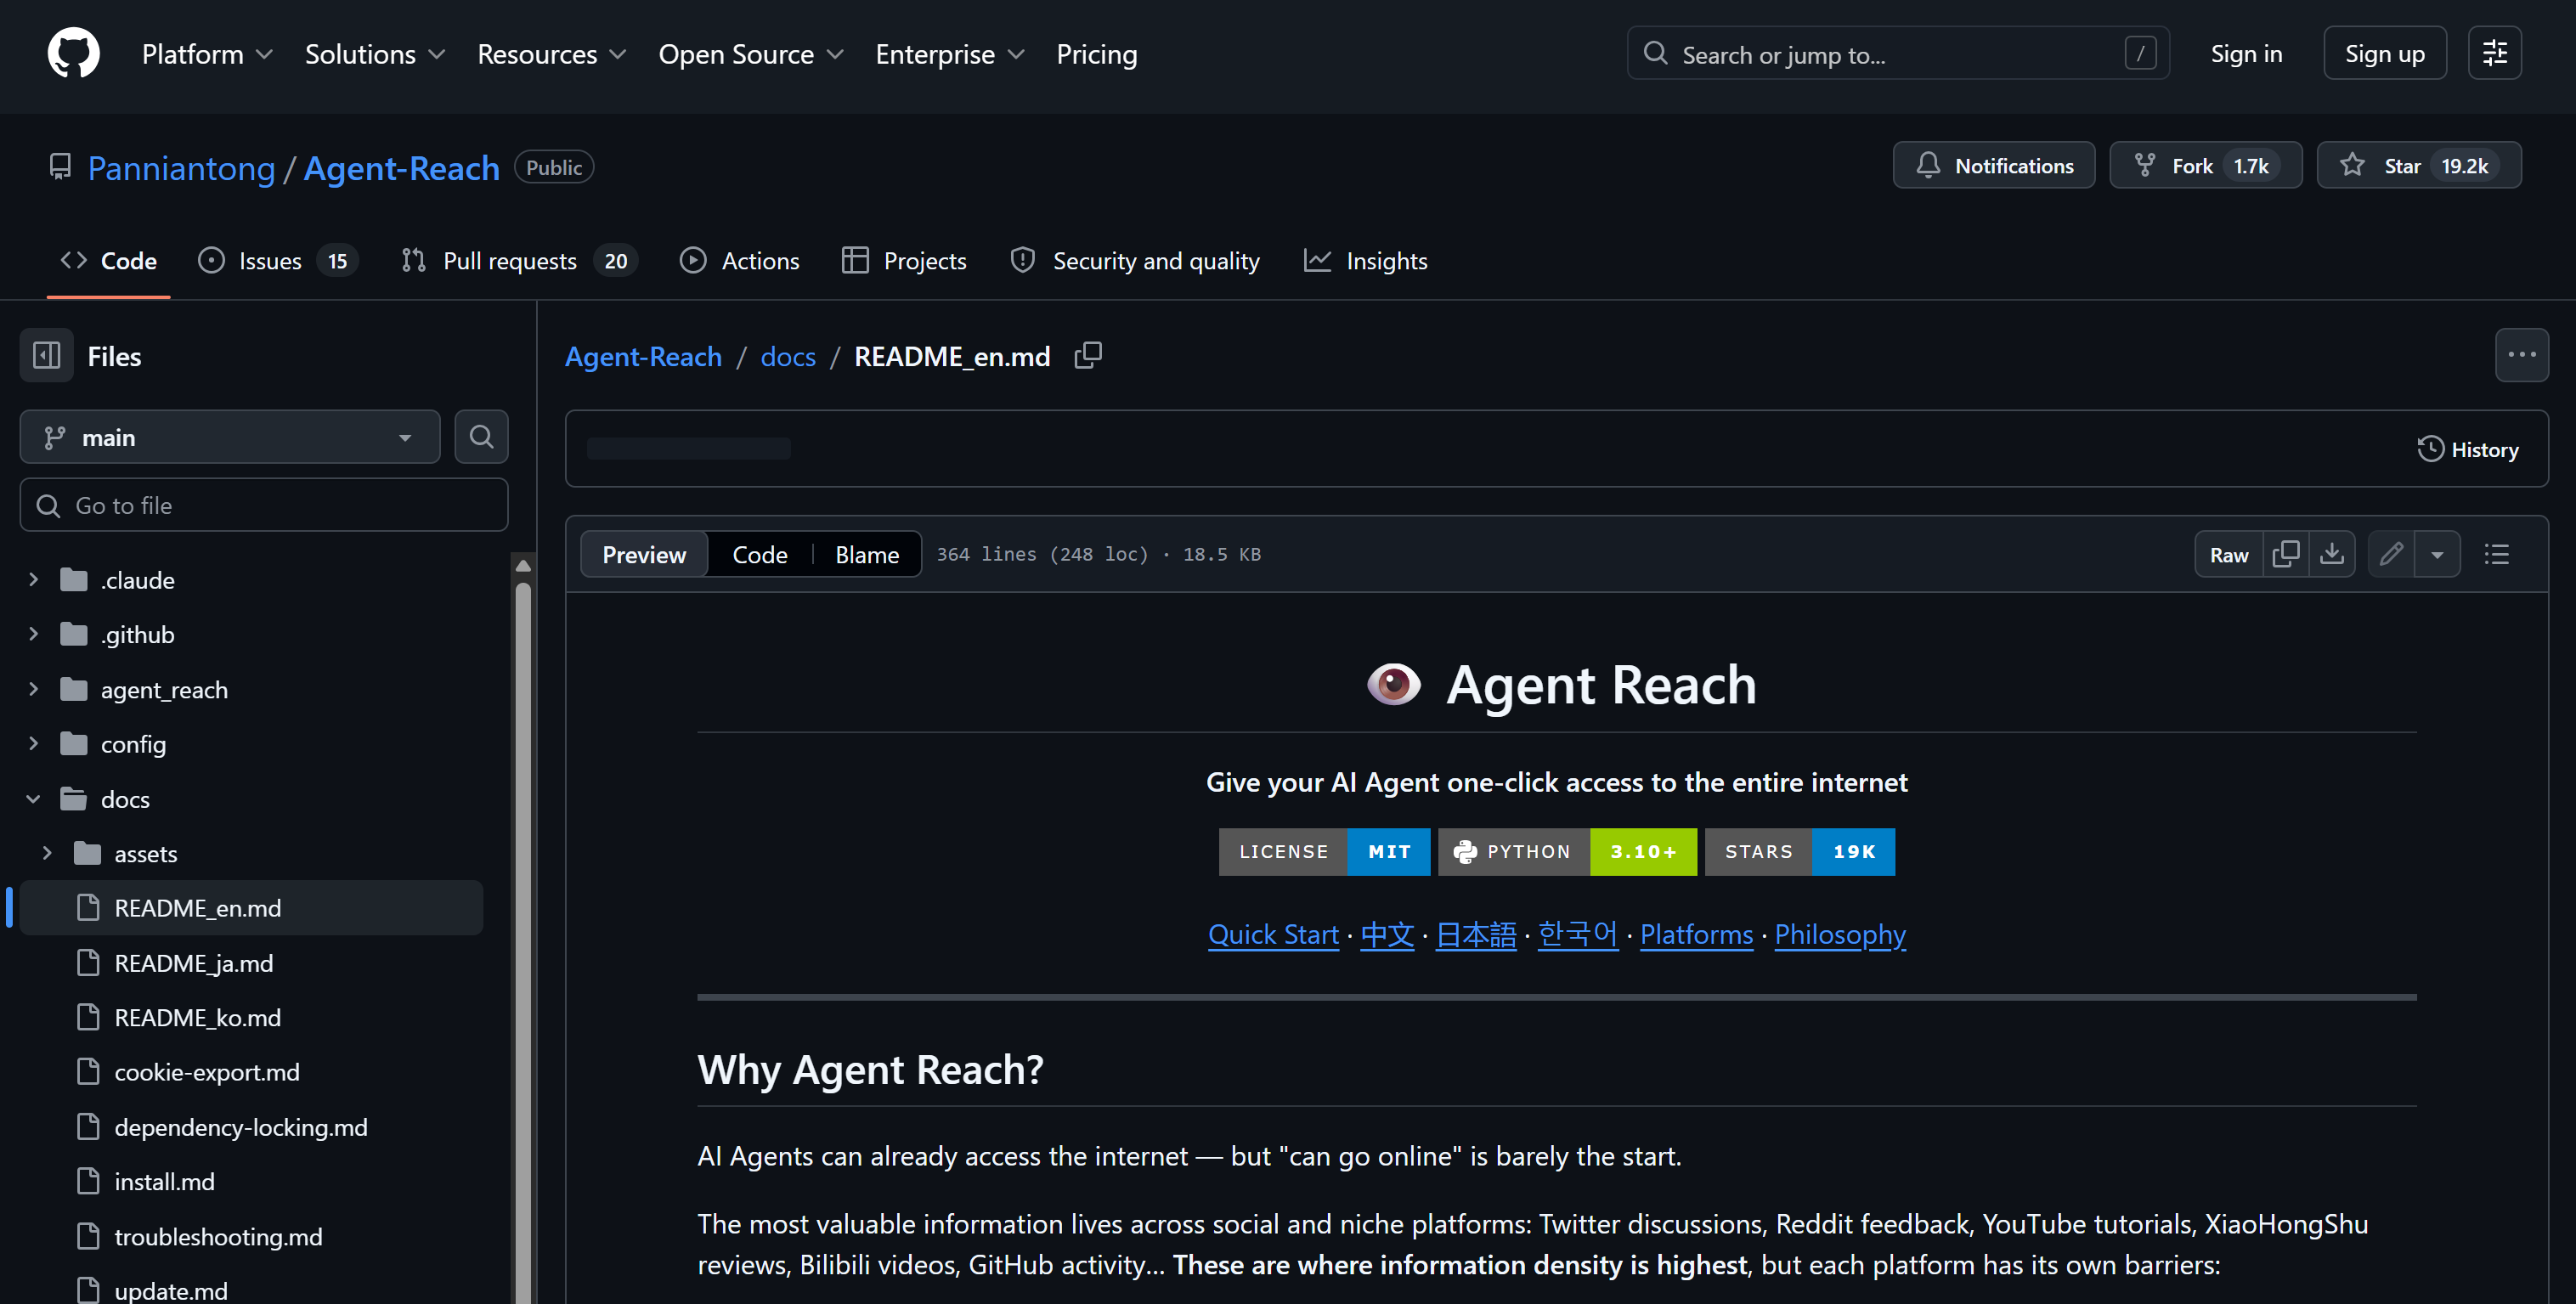Viewport: 2576px width, 1304px height.
Task: Open the Actions tab
Action: pyautogui.click(x=739, y=260)
